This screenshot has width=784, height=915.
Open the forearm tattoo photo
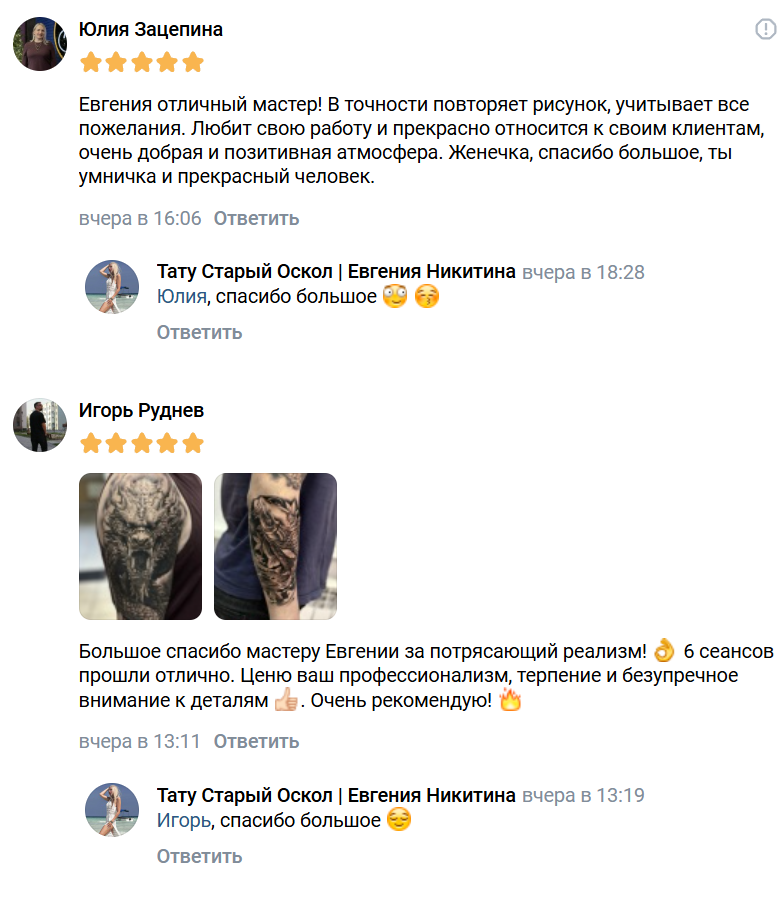[275, 546]
